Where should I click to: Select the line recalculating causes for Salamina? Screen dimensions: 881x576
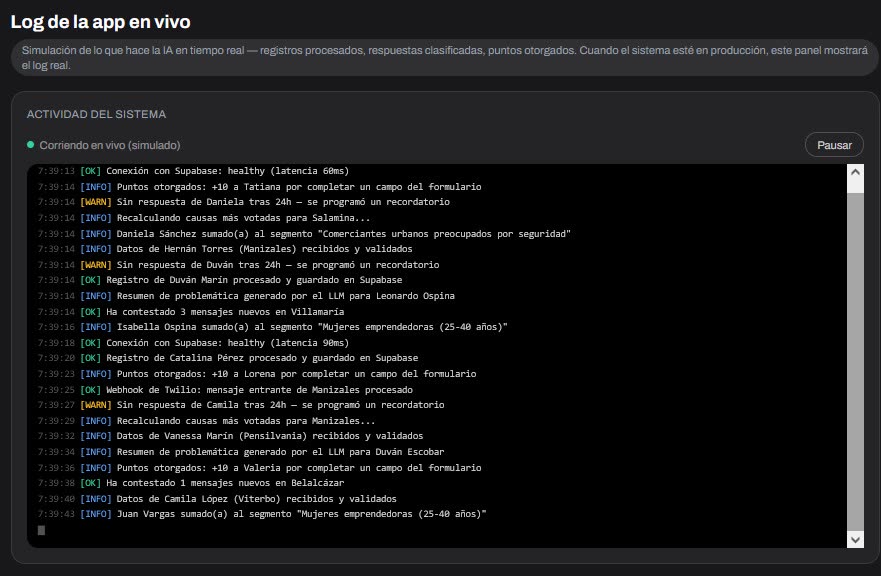[x=204, y=217]
